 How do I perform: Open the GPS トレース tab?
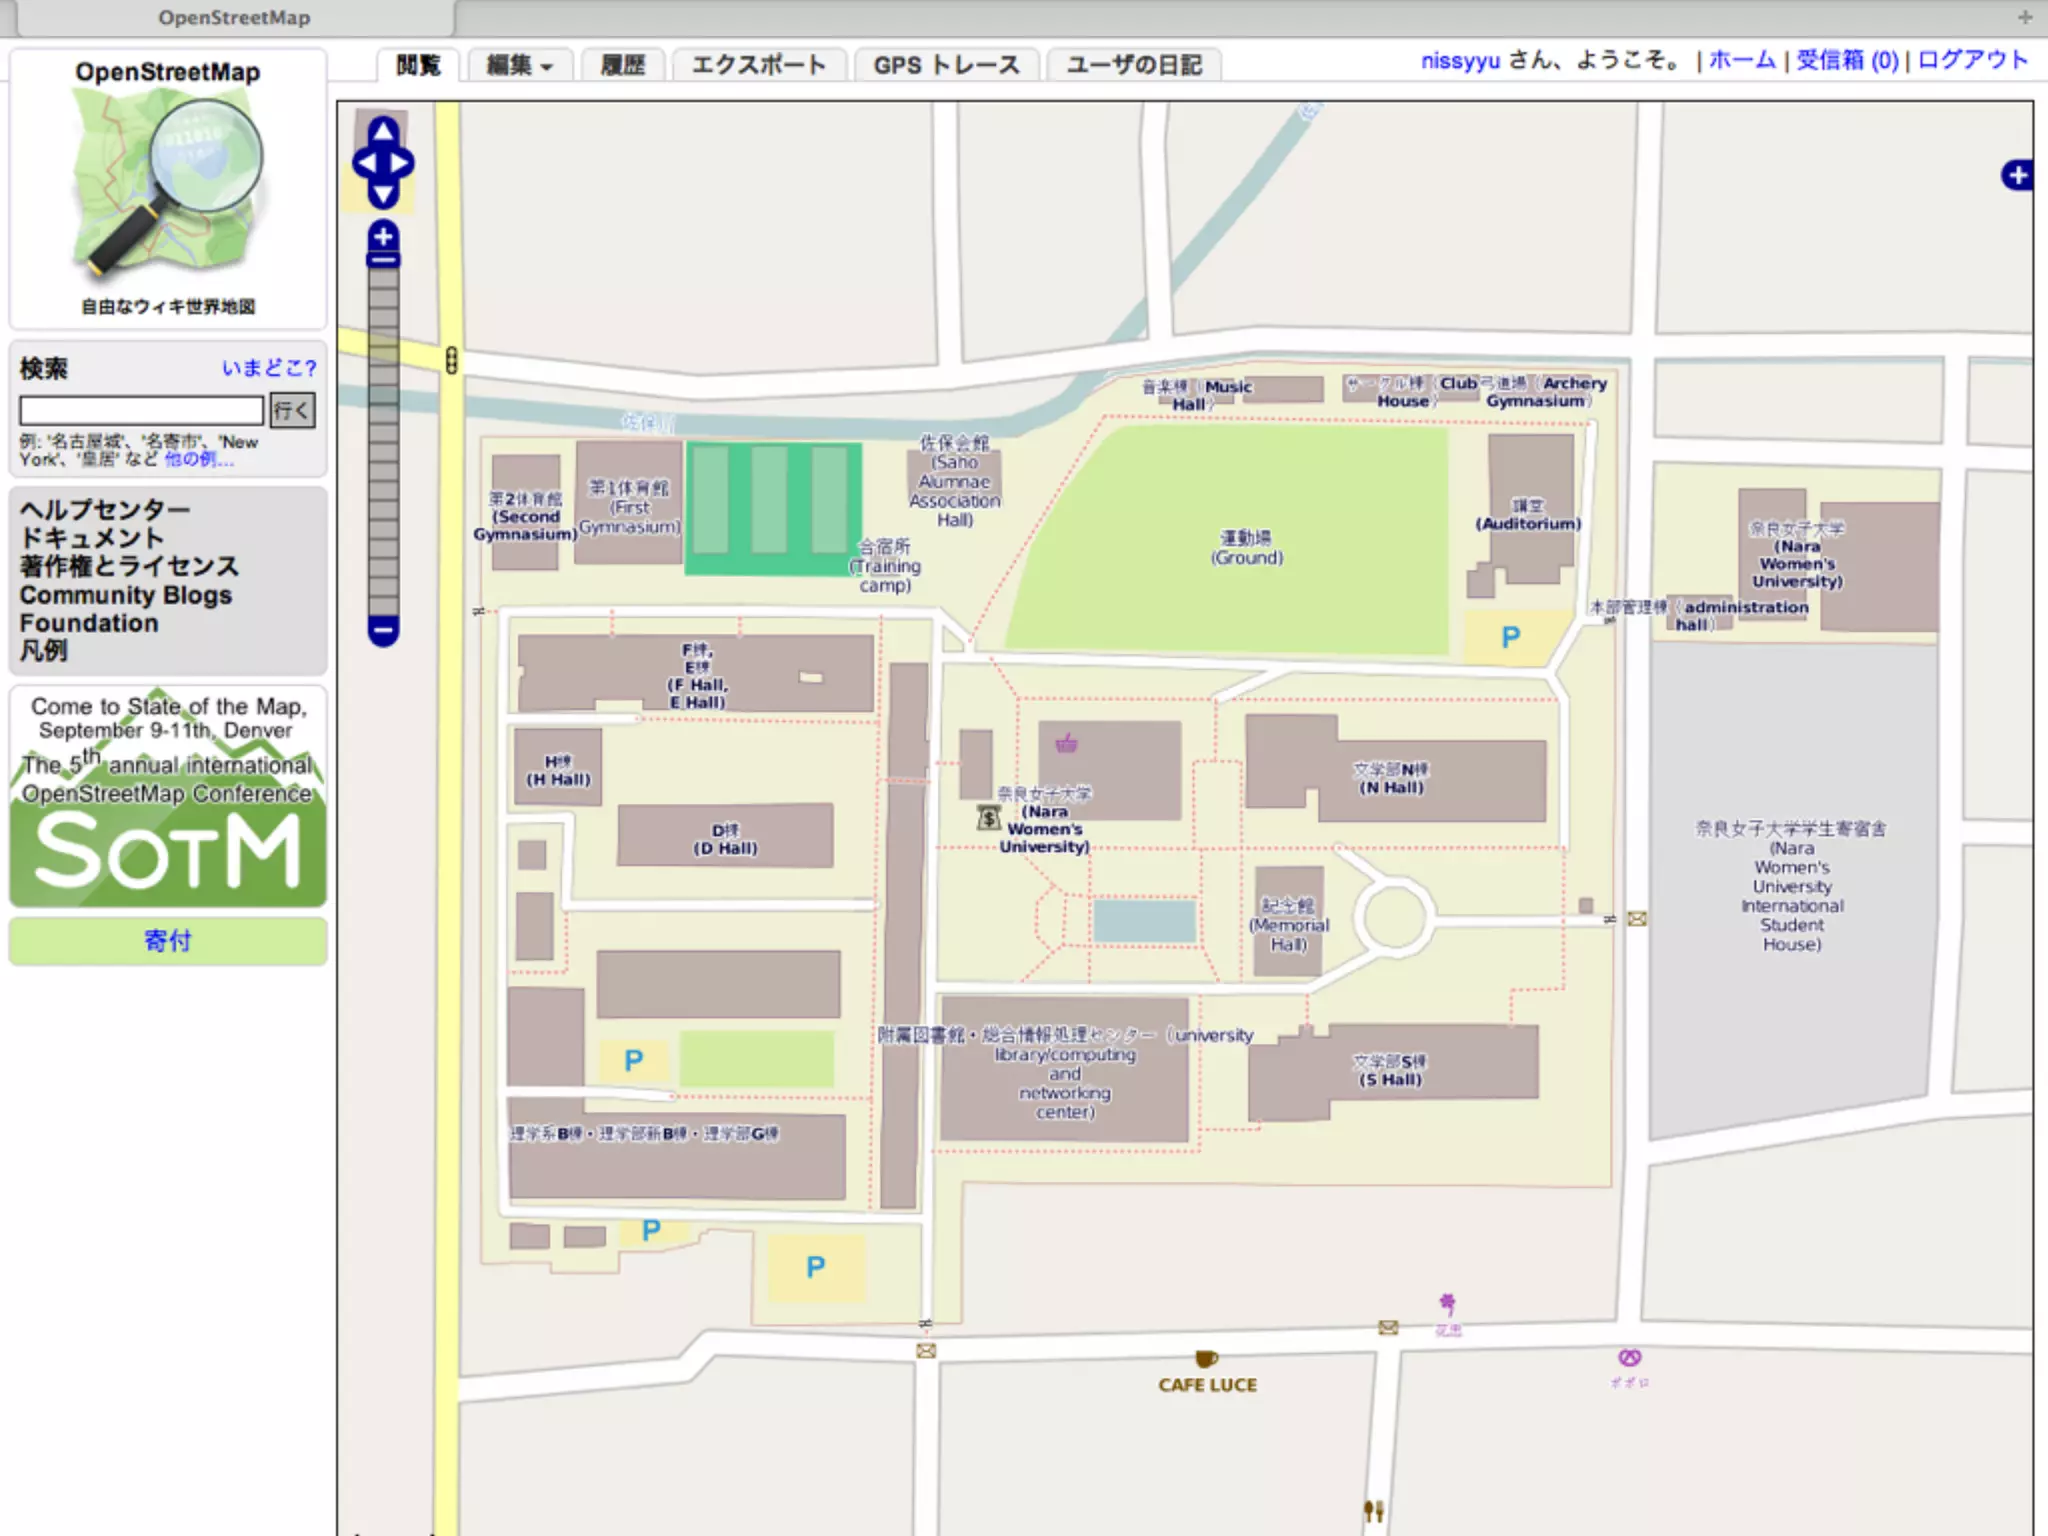tap(946, 66)
